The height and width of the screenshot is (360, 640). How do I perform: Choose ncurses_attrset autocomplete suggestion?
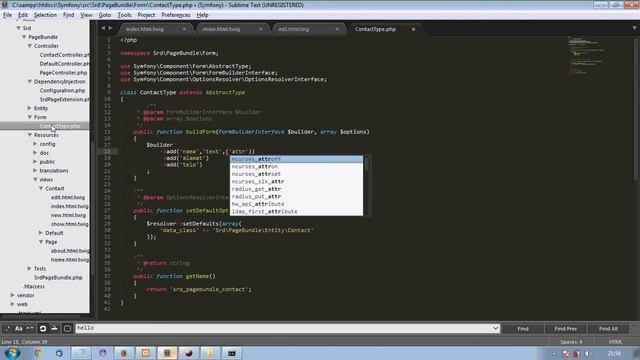click(x=296, y=174)
